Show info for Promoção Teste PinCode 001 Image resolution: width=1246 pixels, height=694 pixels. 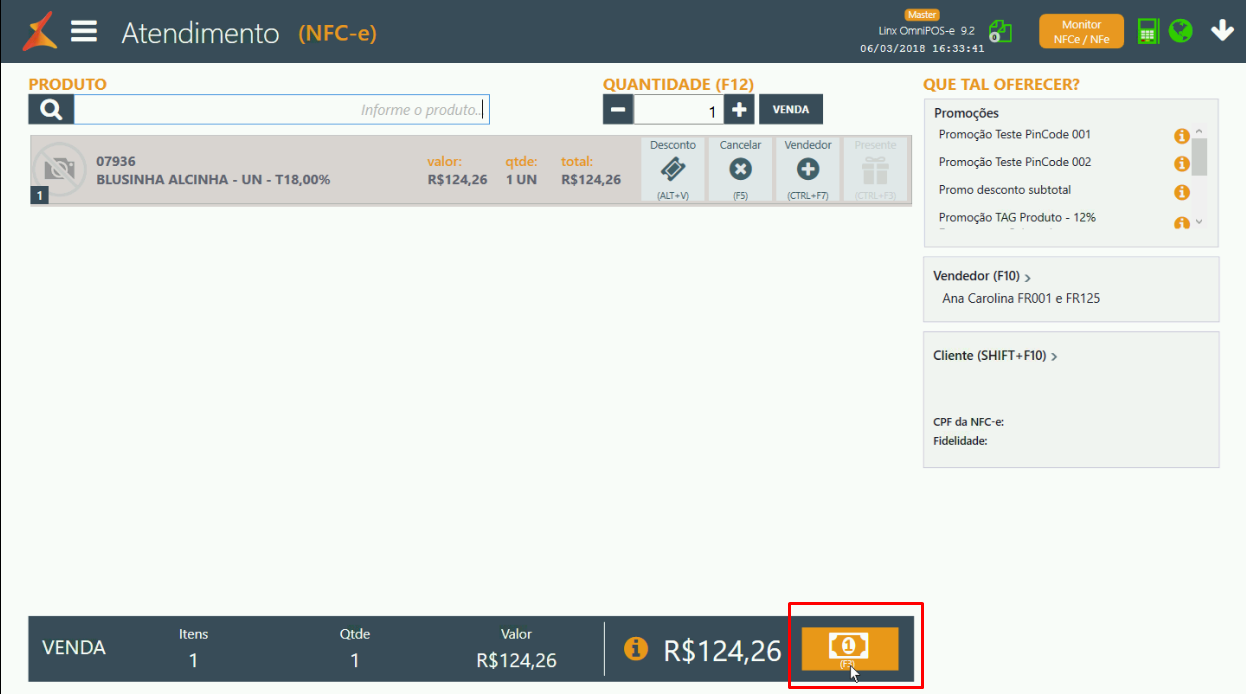pos(1181,136)
